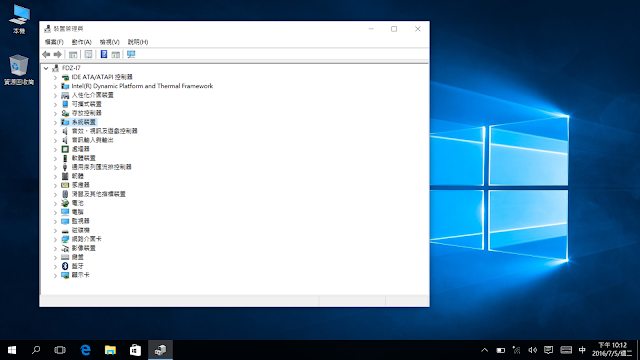The image size is (640, 360).
Task: Expand the 網路介面卡 network adapters arrow
Action: pyautogui.click(x=55, y=239)
